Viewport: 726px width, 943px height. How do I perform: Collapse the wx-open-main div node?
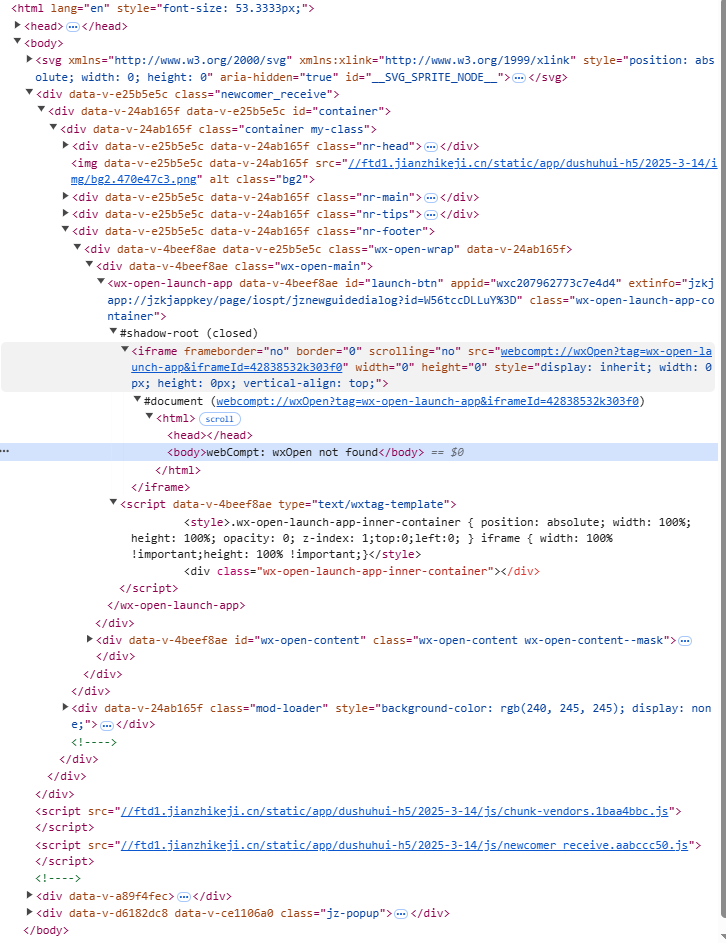coord(90,265)
